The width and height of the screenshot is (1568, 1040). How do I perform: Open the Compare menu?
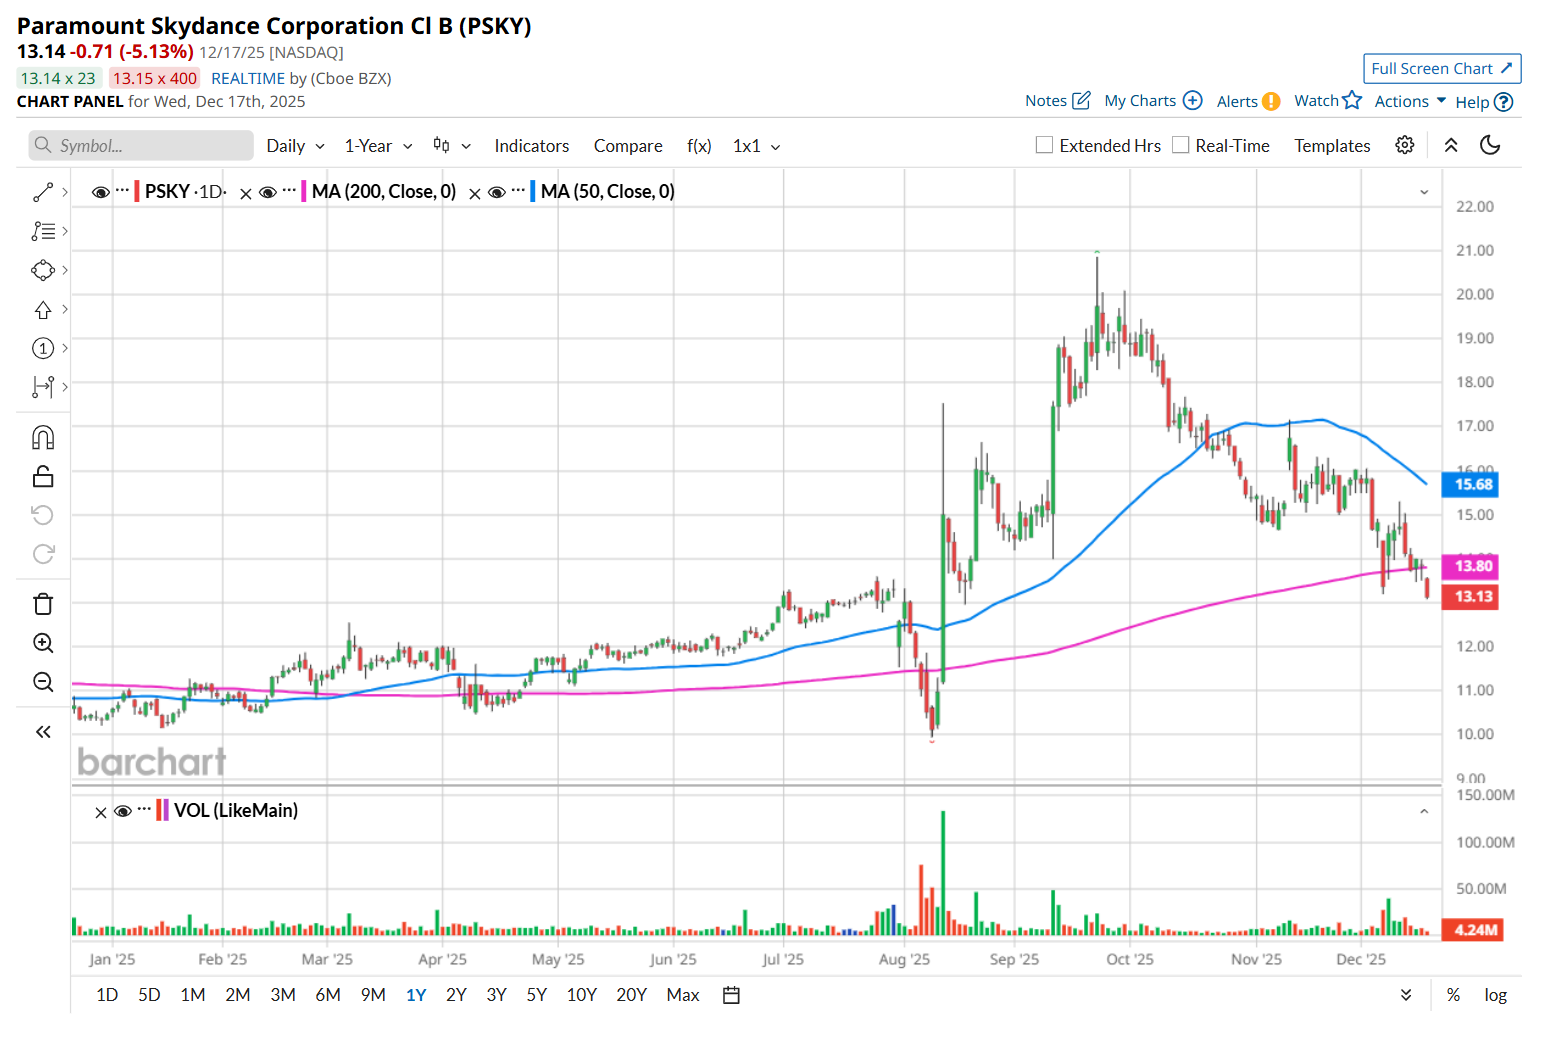(x=628, y=146)
